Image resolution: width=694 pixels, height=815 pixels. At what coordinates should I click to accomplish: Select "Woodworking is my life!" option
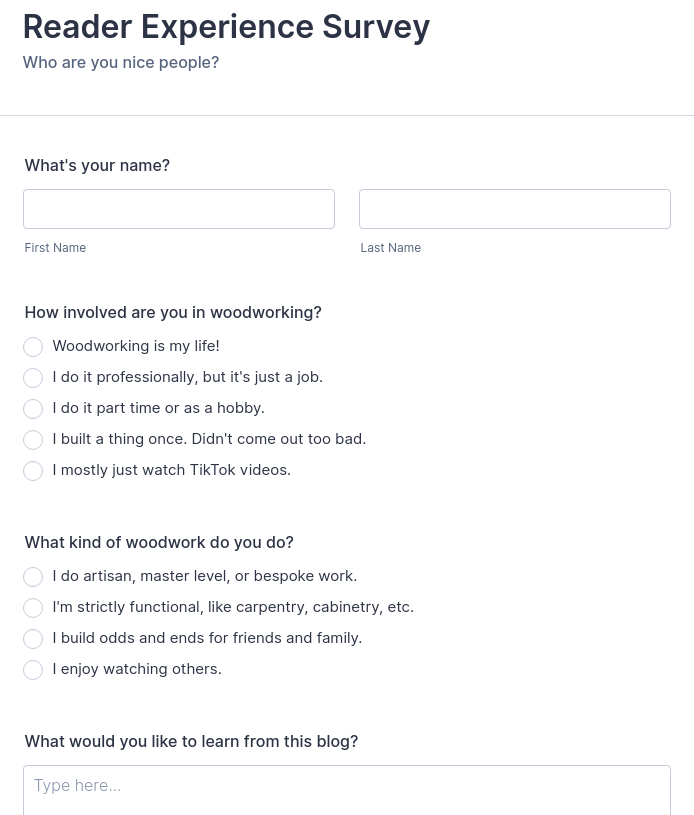(33, 347)
